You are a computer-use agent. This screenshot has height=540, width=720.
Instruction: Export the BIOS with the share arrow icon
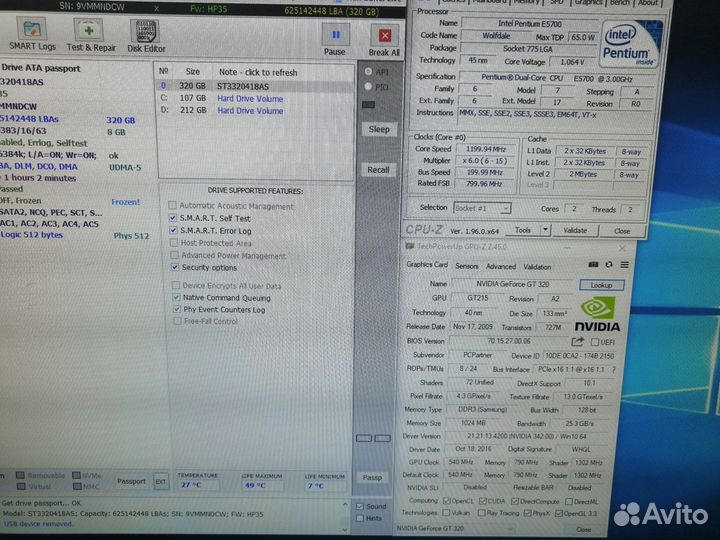578,342
